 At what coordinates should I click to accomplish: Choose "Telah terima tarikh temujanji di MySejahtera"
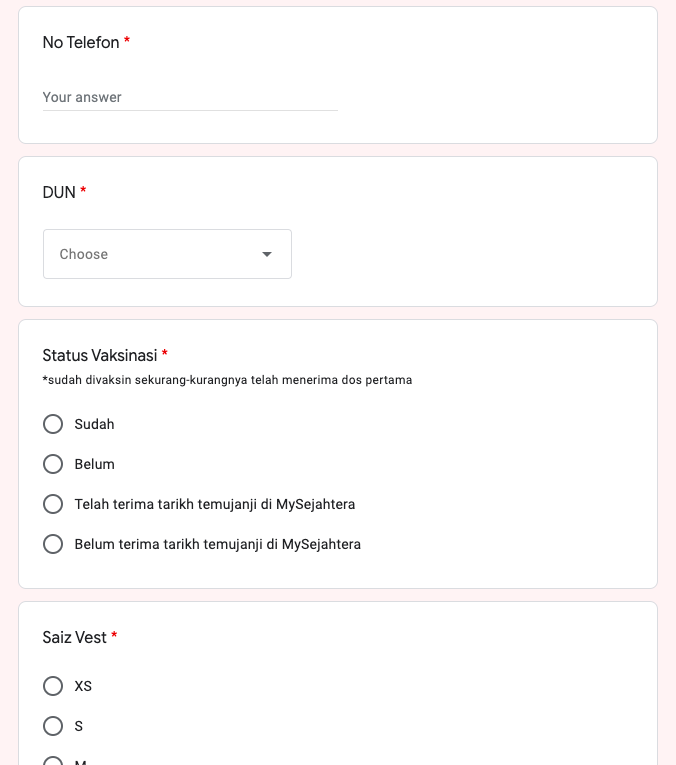point(53,504)
